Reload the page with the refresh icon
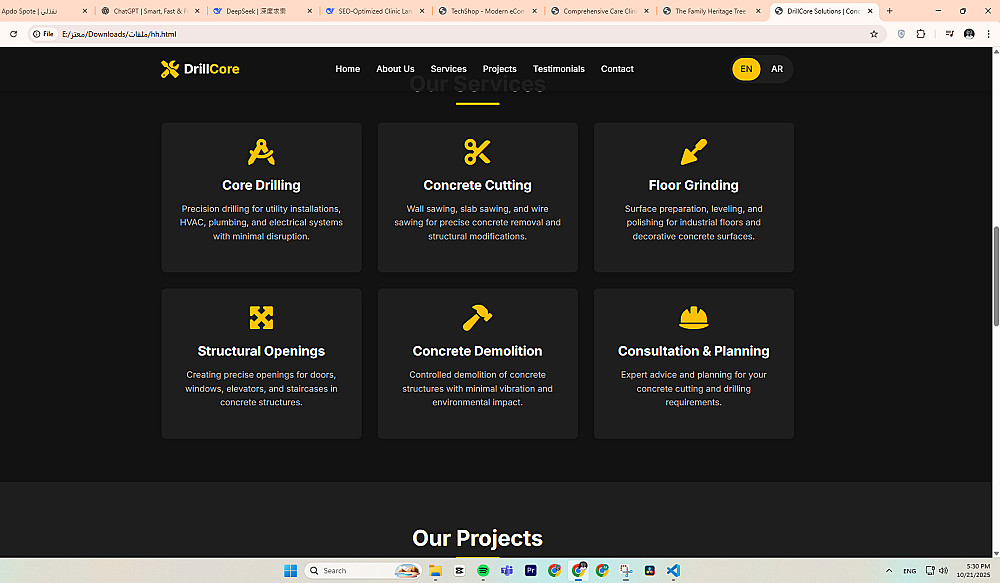 (13, 34)
